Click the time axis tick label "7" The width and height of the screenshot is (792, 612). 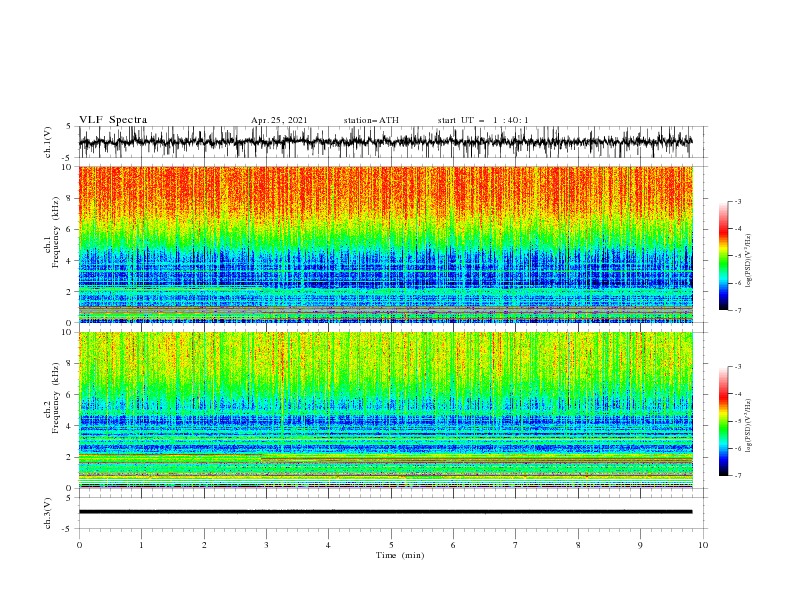point(516,545)
